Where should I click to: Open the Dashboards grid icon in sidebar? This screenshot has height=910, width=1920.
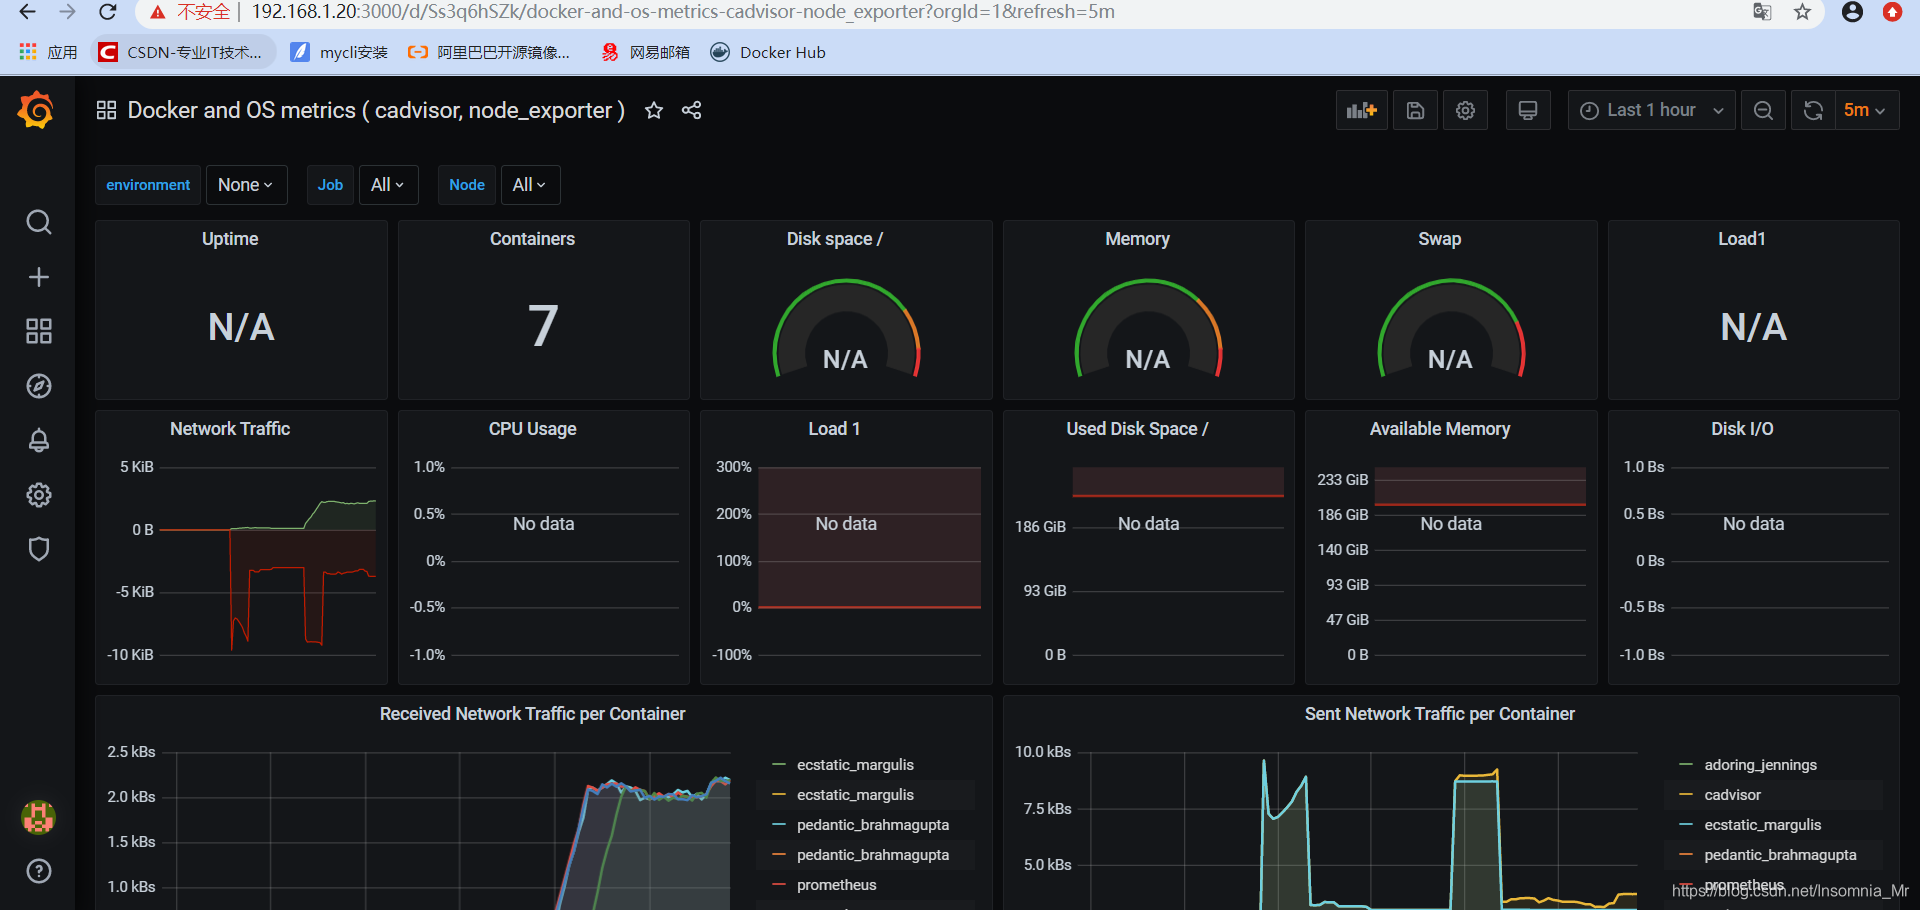38,331
